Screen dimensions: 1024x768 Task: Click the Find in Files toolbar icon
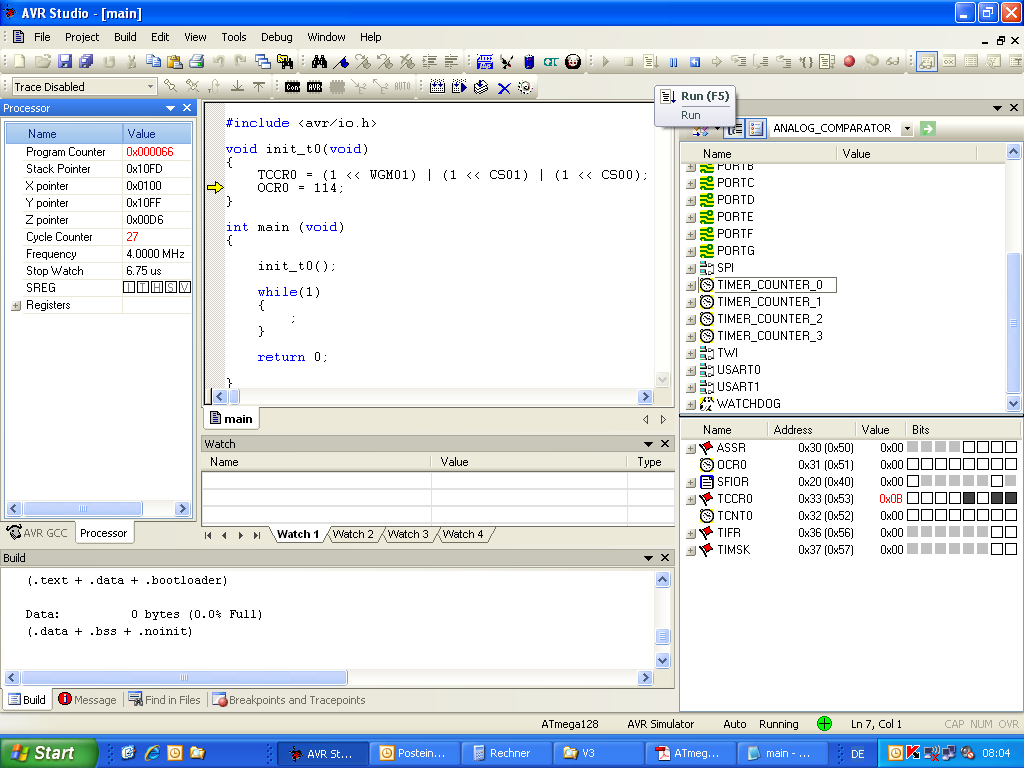coord(285,61)
